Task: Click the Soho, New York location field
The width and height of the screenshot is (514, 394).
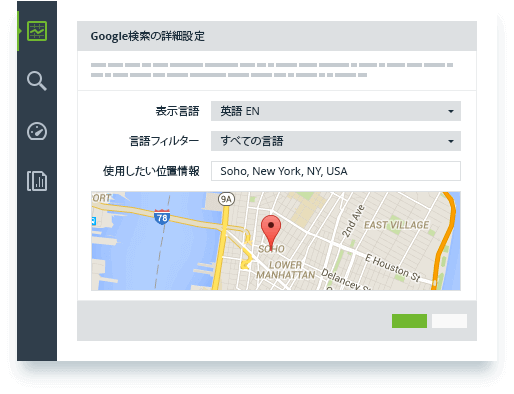Action: click(336, 171)
